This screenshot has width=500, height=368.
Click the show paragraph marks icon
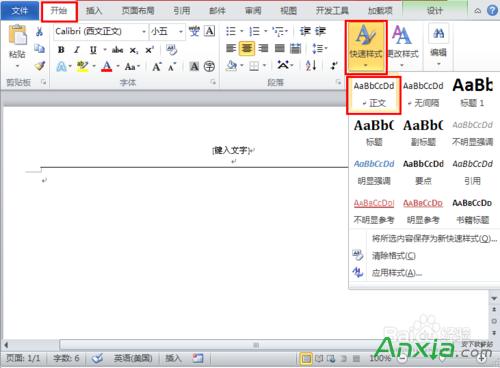(333, 66)
